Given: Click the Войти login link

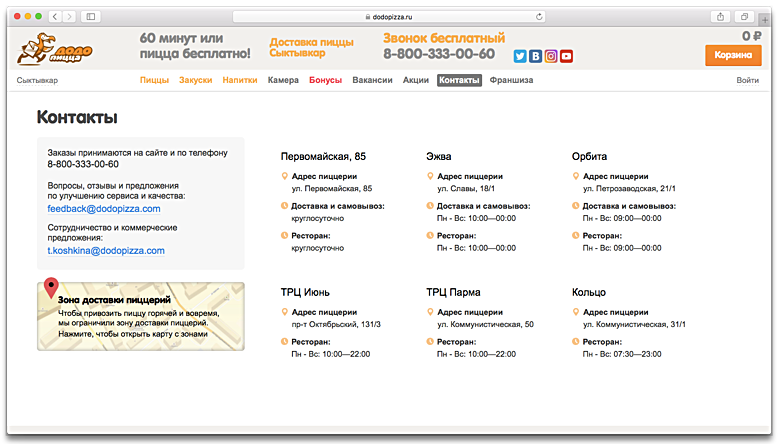Looking at the screenshot, I should point(748,81).
